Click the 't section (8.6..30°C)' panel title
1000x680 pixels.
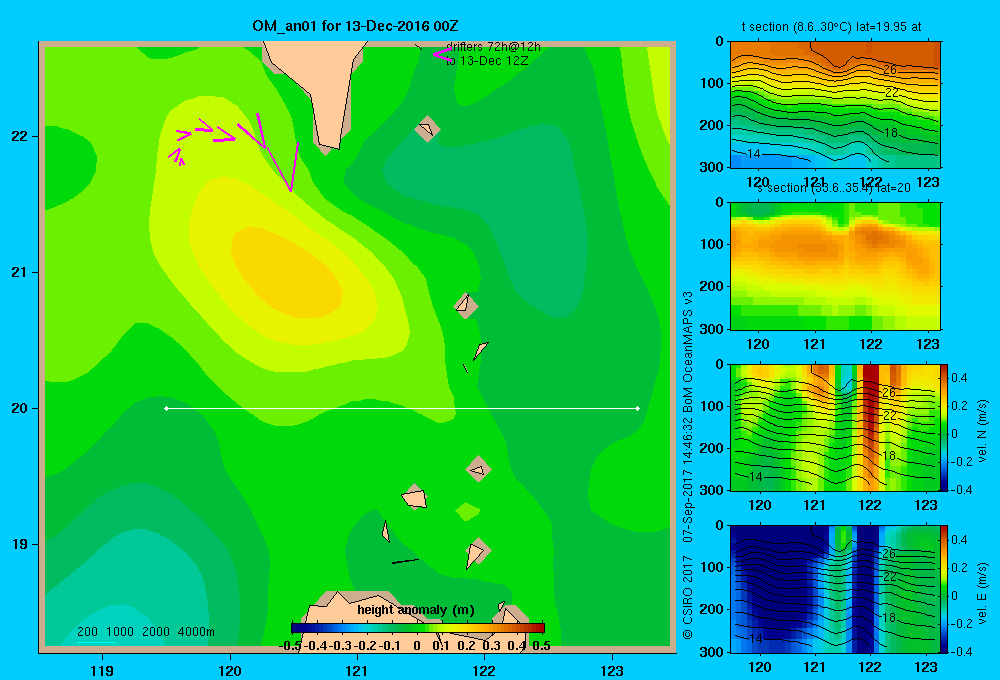pyautogui.click(x=832, y=27)
